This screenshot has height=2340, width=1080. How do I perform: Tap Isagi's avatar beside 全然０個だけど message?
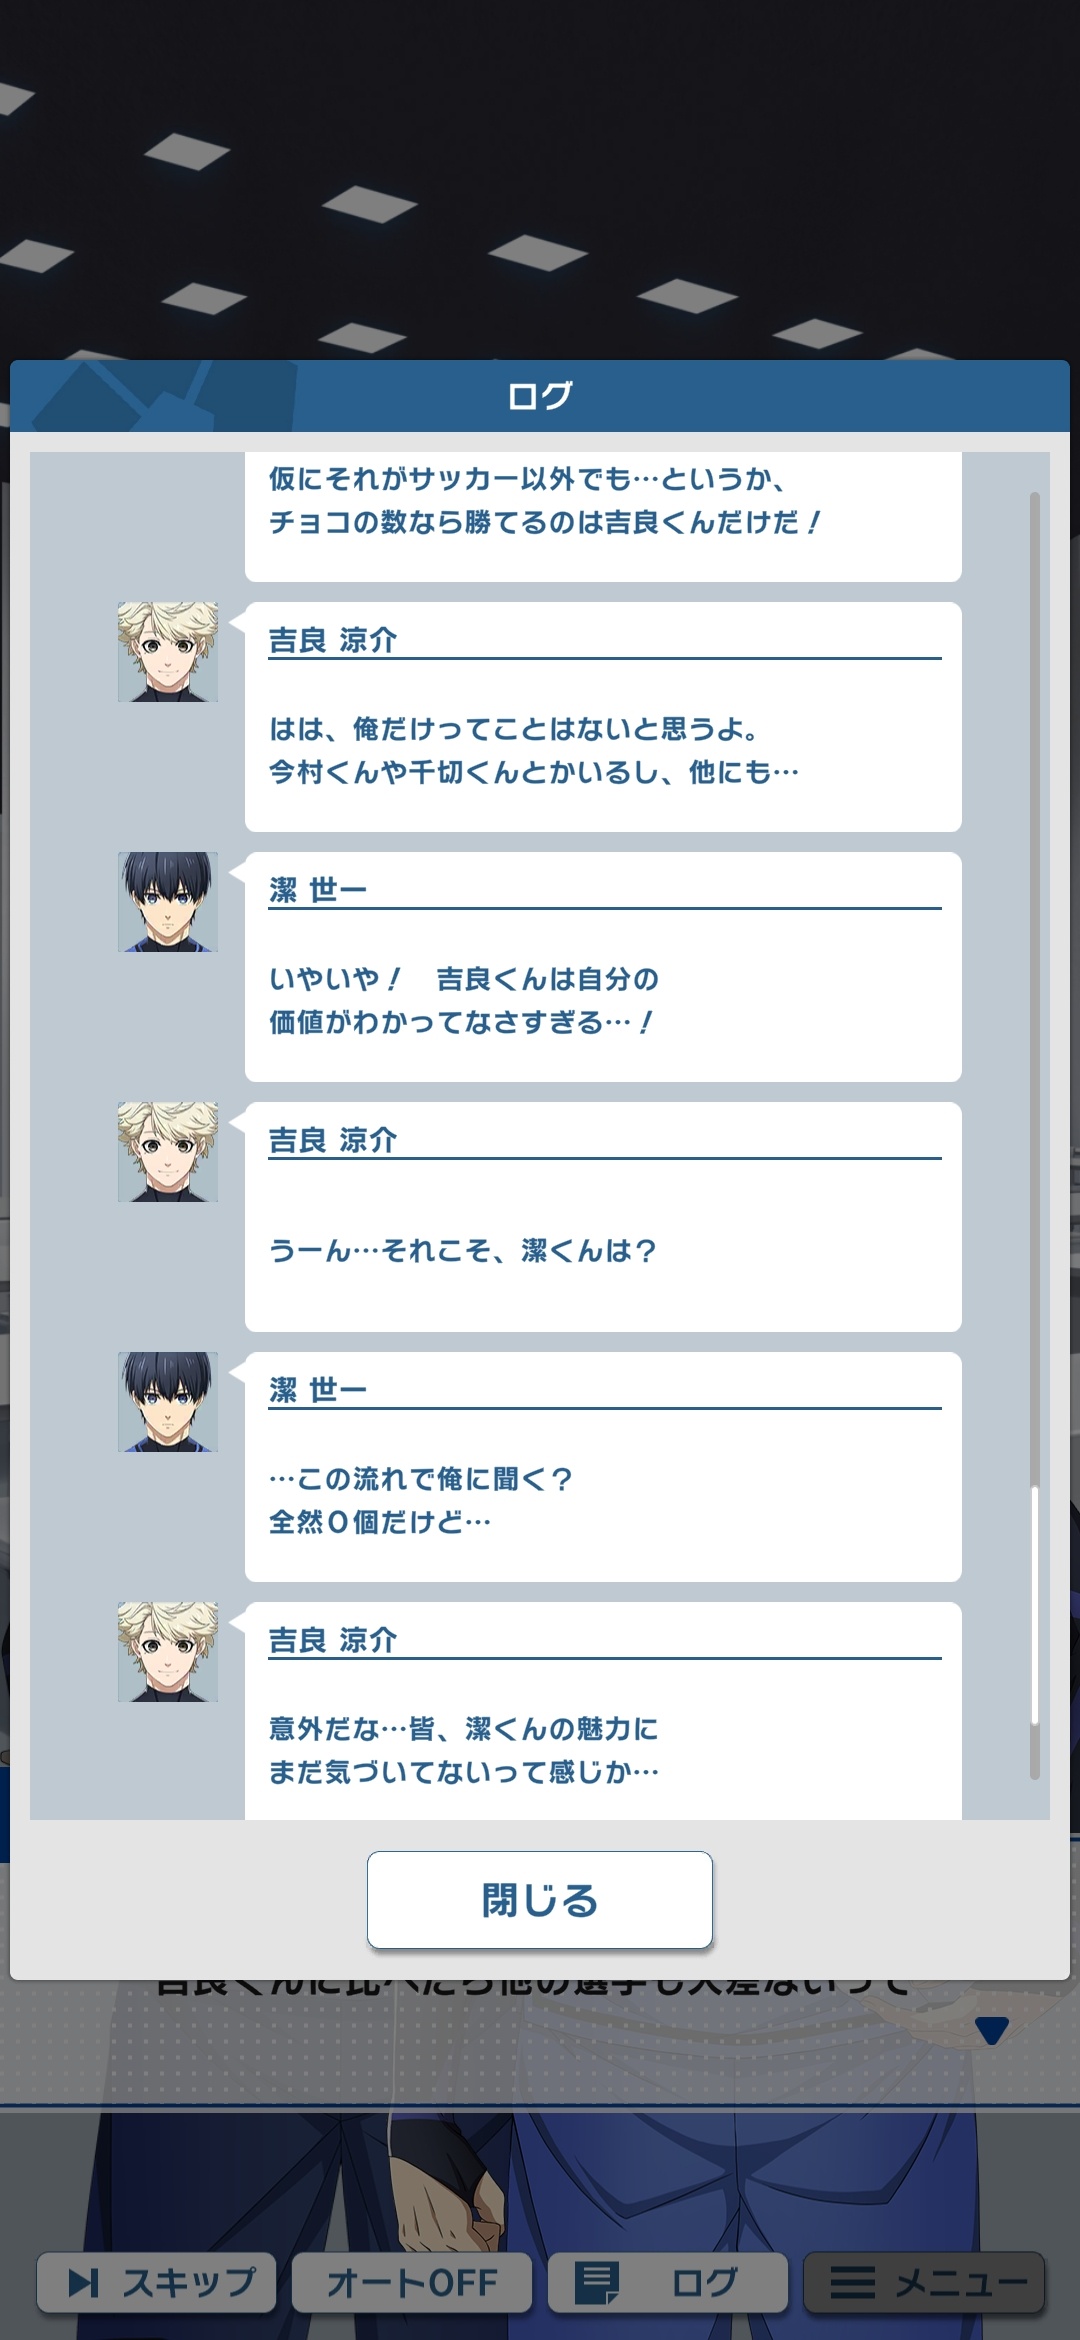pyautogui.click(x=168, y=1402)
